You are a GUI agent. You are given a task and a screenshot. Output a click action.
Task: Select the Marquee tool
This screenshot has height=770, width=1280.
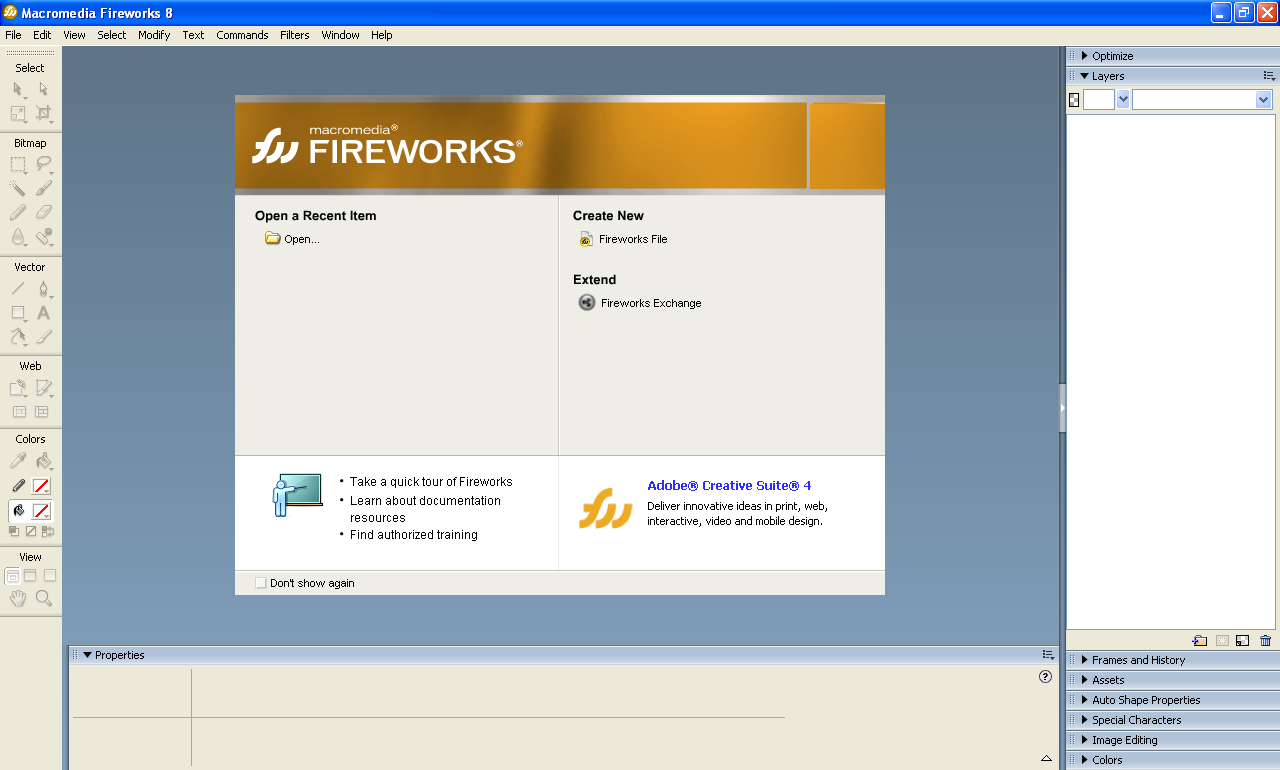click(x=18, y=164)
